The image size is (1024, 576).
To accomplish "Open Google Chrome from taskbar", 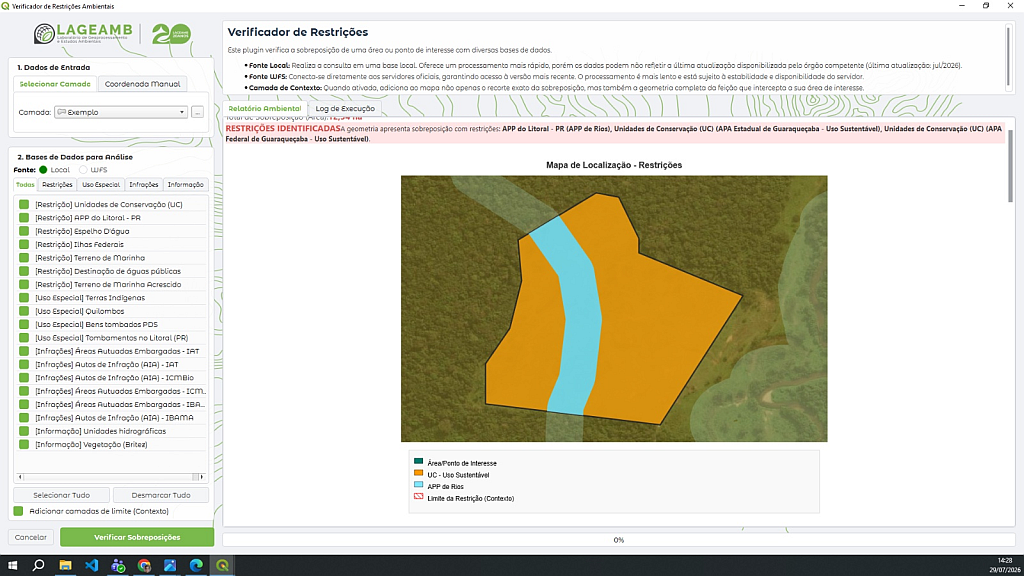I will coord(144,566).
